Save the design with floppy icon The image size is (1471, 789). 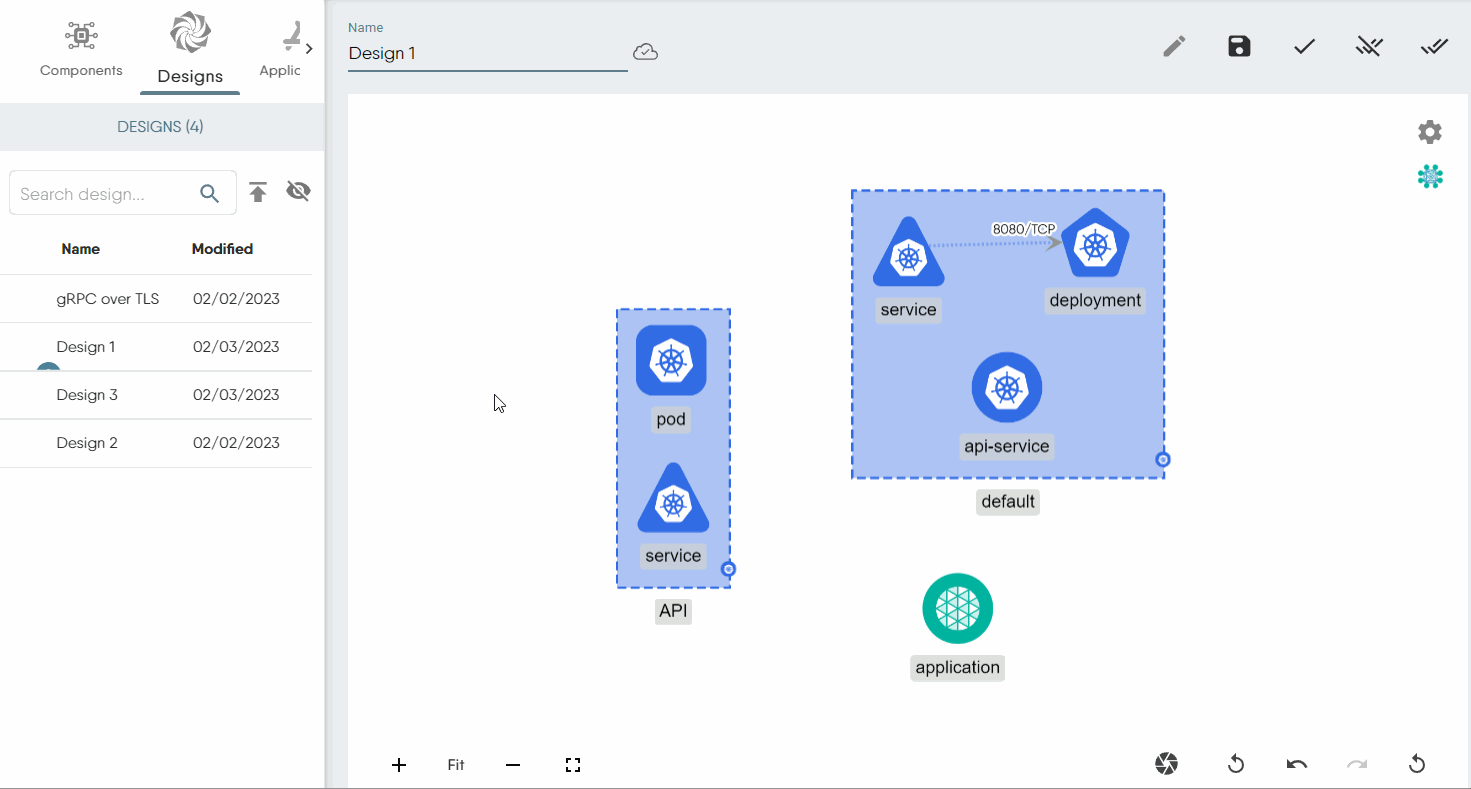tap(1239, 47)
